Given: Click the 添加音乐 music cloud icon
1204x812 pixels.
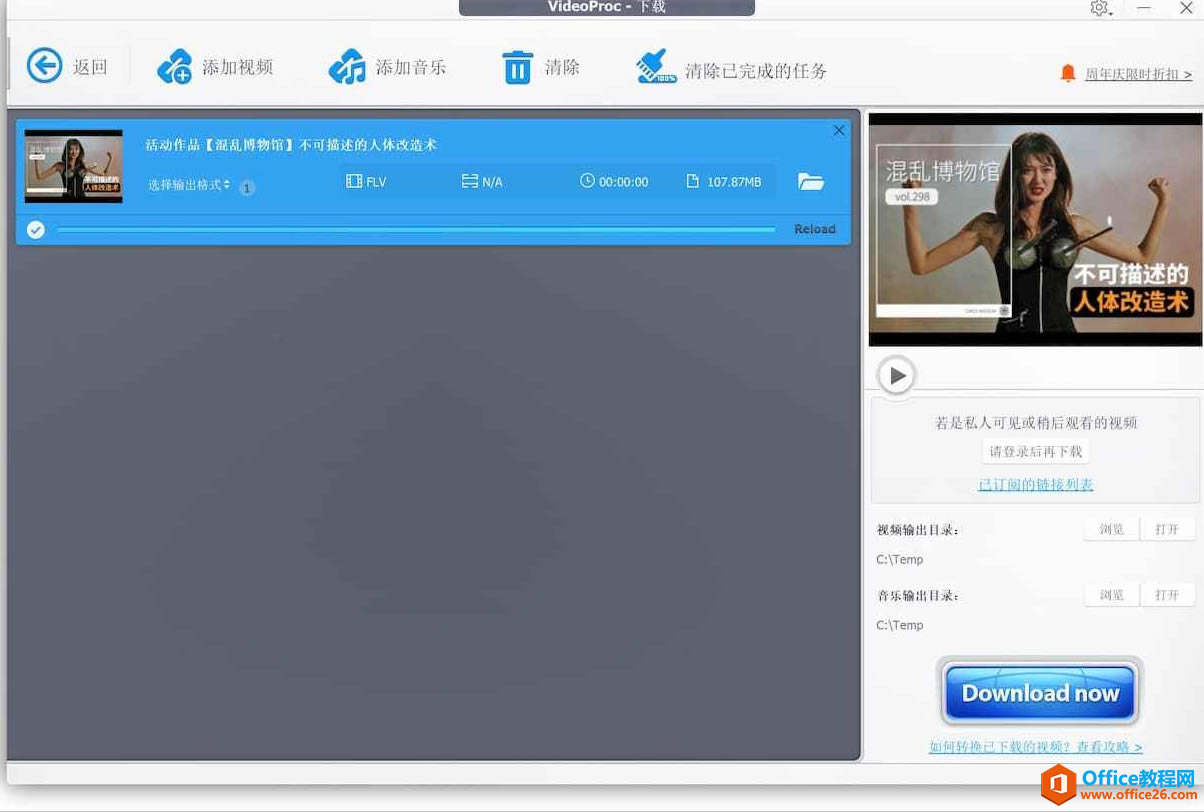Looking at the screenshot, I should [347, 67].
